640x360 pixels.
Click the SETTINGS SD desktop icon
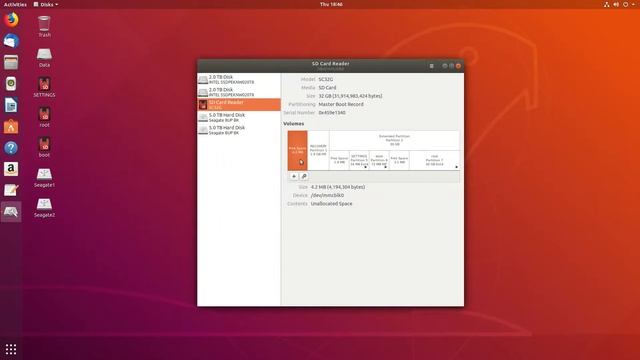(x=44, y=87)
